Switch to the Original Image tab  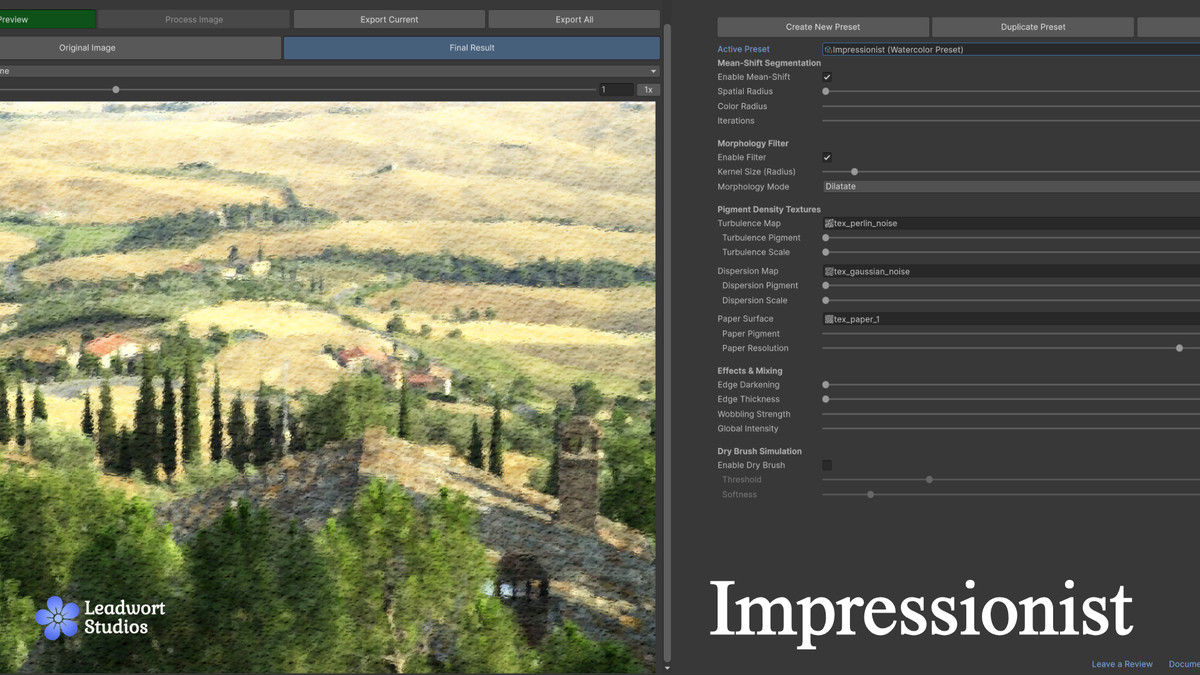point(140,48)
